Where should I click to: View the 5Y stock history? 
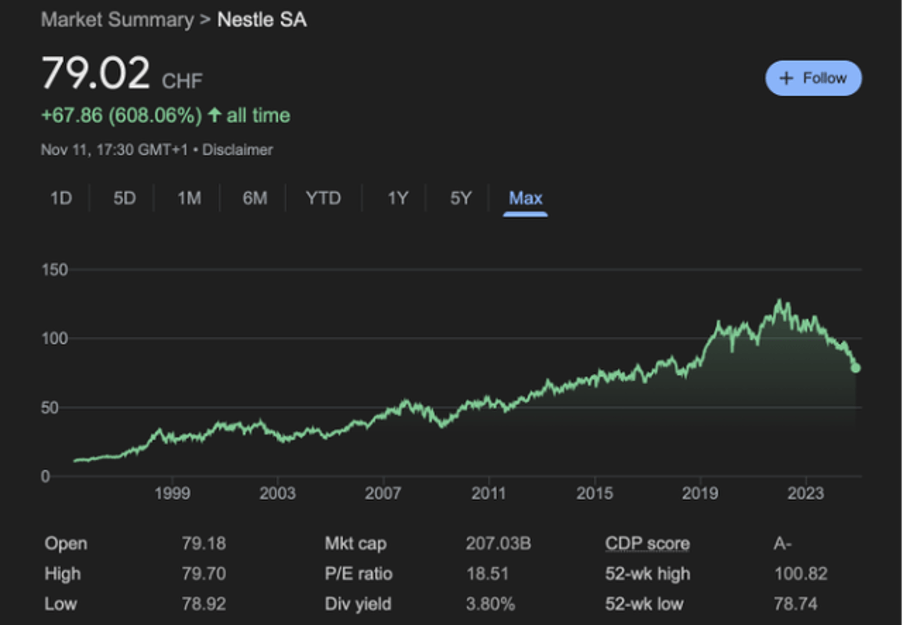(458, 198)
